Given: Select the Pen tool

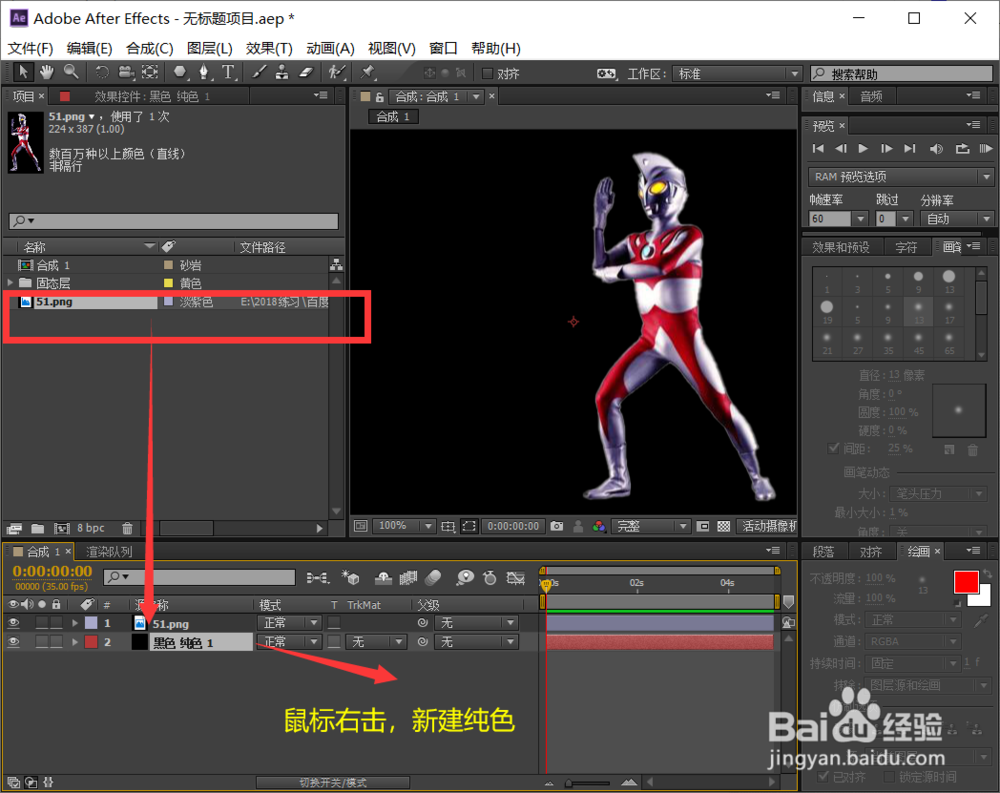Looking at the screenshot, I should tap(203, 72).
